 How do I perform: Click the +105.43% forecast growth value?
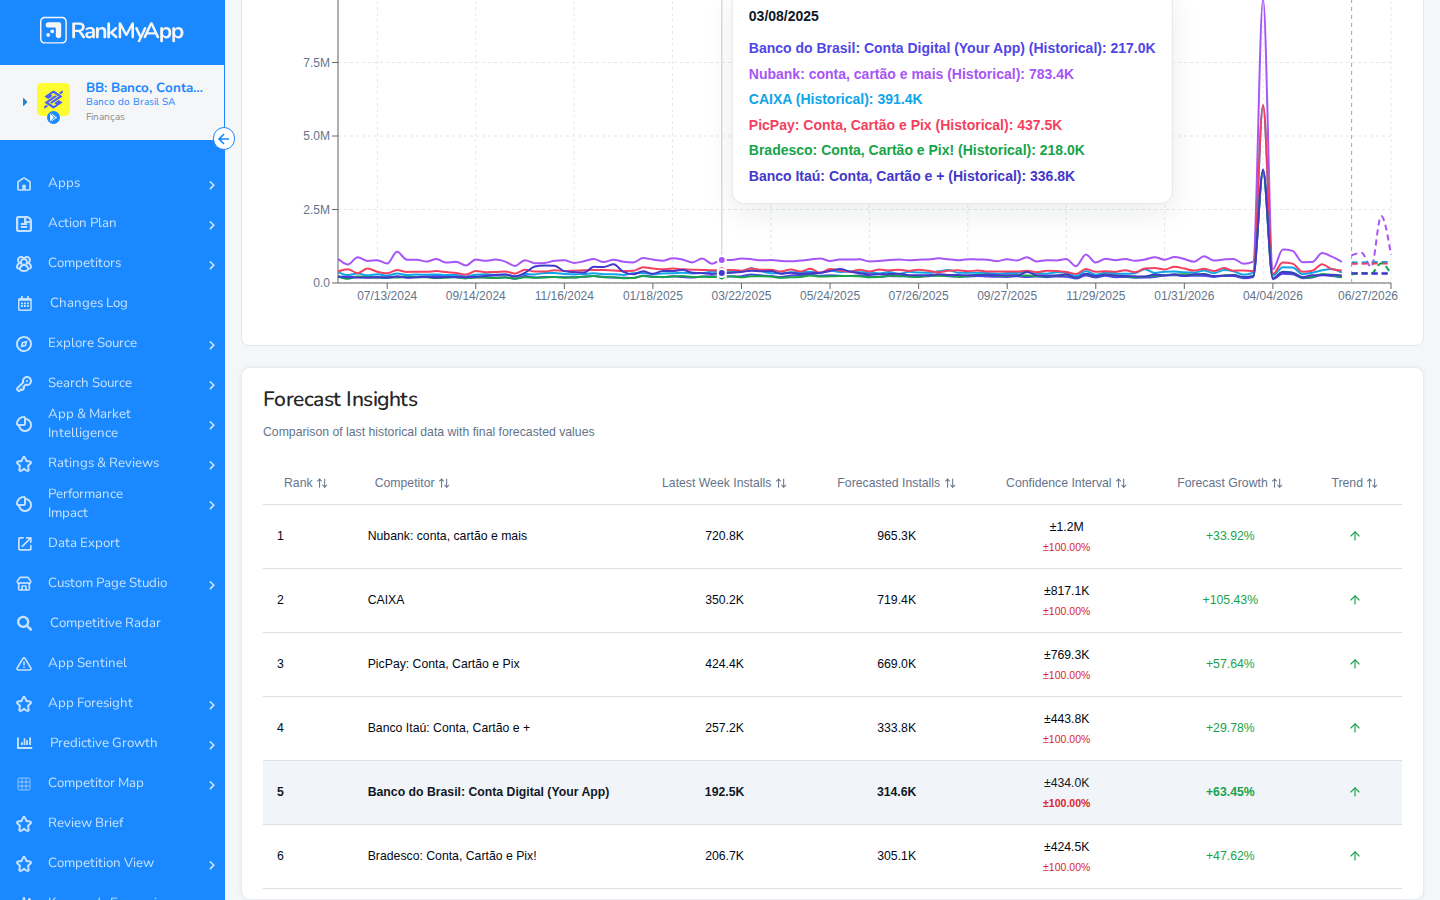[x=1230, y=600]
